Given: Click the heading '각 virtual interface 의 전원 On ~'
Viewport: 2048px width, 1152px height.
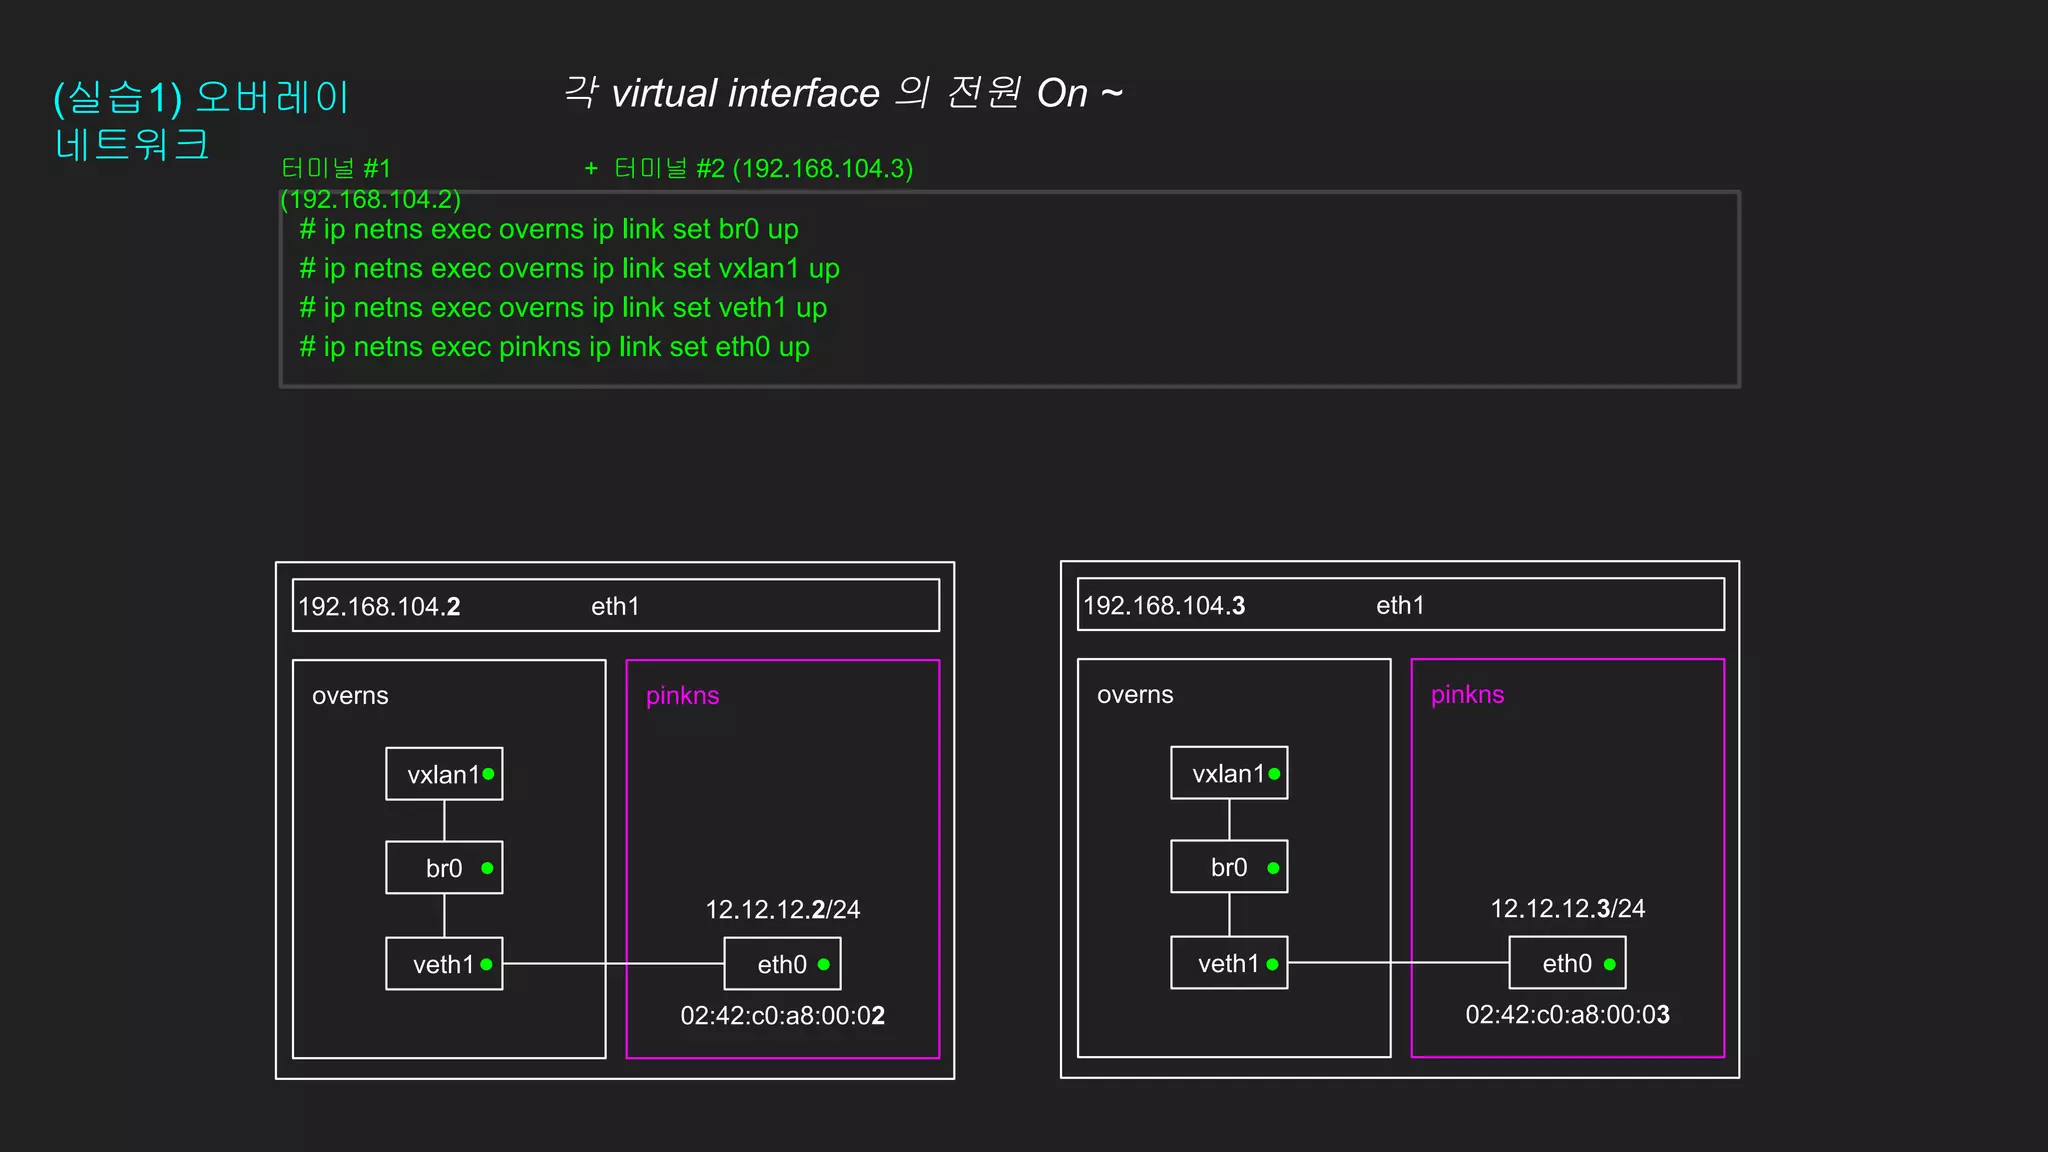Looking at the screenshot, I should point(843,93).
